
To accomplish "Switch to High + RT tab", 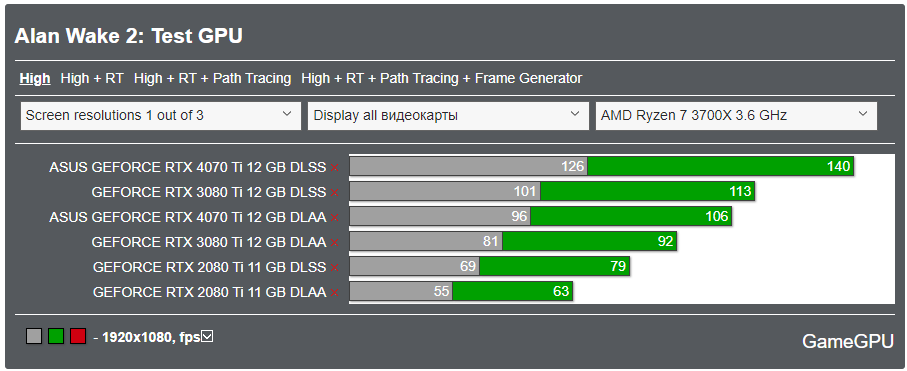I will coord(92,78).
